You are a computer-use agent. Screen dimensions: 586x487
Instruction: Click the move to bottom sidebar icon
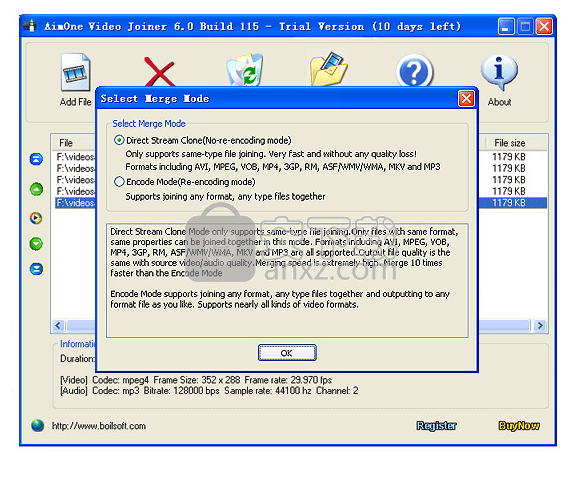coord(36,269)
